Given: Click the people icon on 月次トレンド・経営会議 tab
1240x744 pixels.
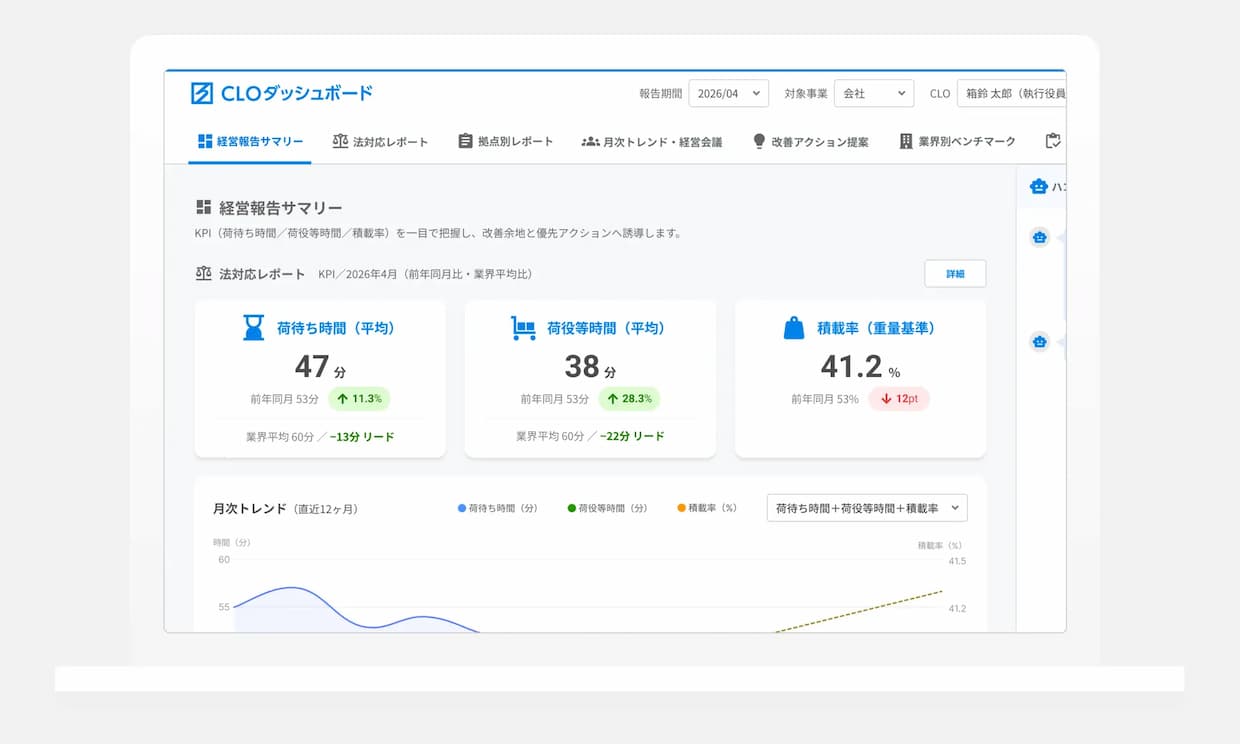Looking at the screenshot, I should 590,141.
